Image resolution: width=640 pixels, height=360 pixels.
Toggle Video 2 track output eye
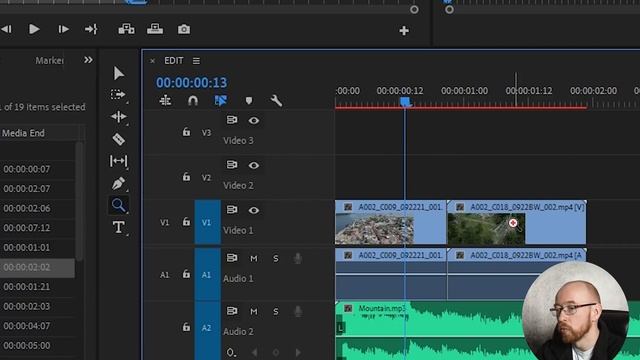coord(253,165)
